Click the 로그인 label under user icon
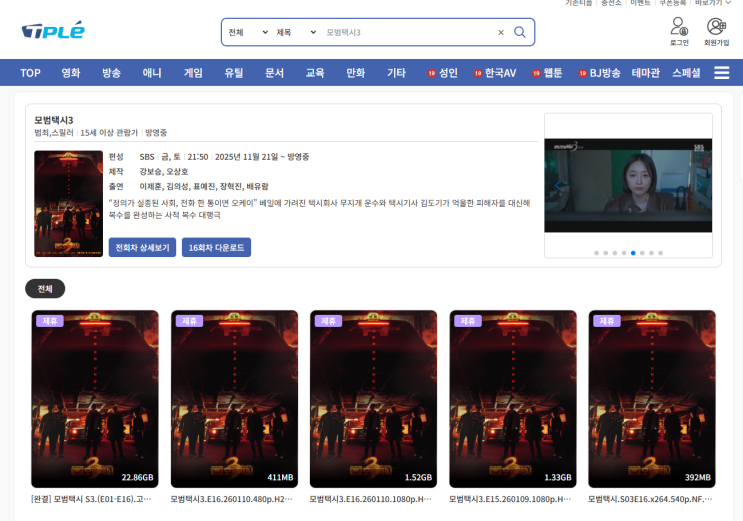The width and height of the screenshot is (743, 521). (679, 43)
